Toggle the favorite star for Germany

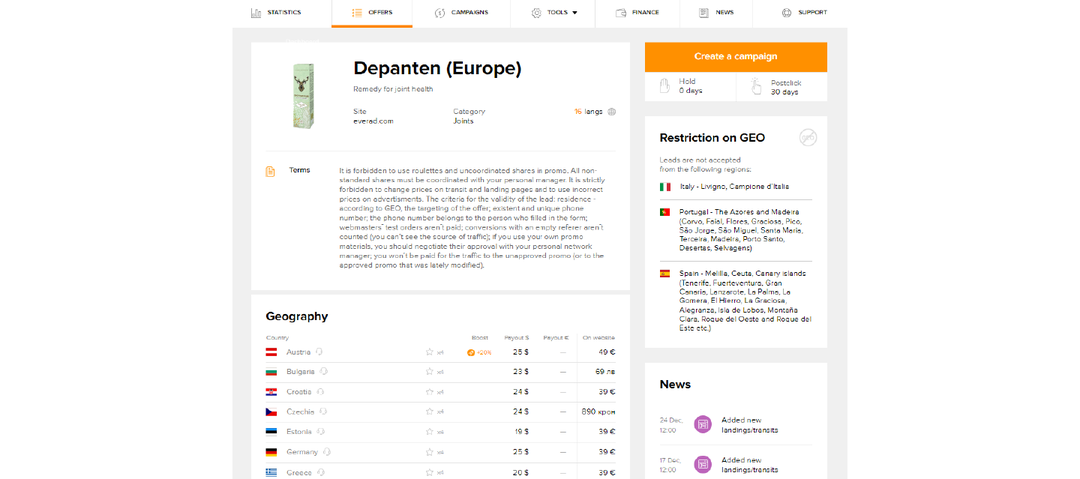point(430,452)
